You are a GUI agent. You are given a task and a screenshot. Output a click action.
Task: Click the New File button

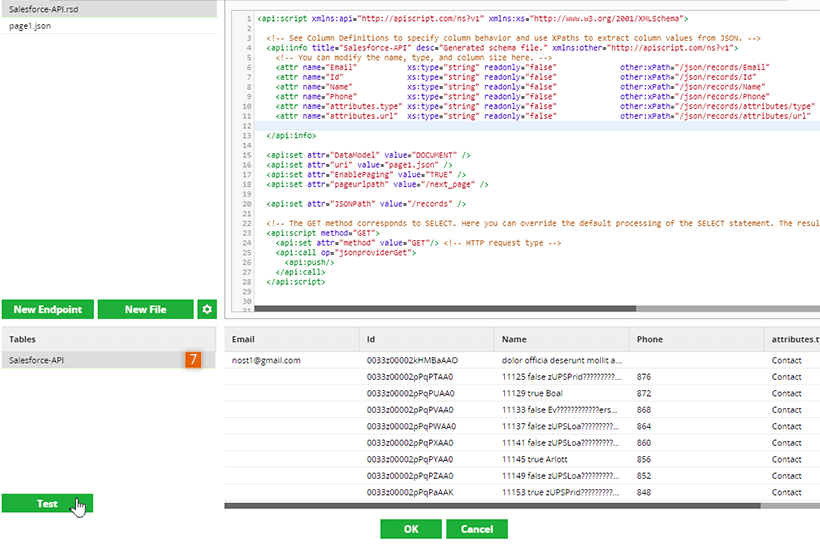click(145, 309)
